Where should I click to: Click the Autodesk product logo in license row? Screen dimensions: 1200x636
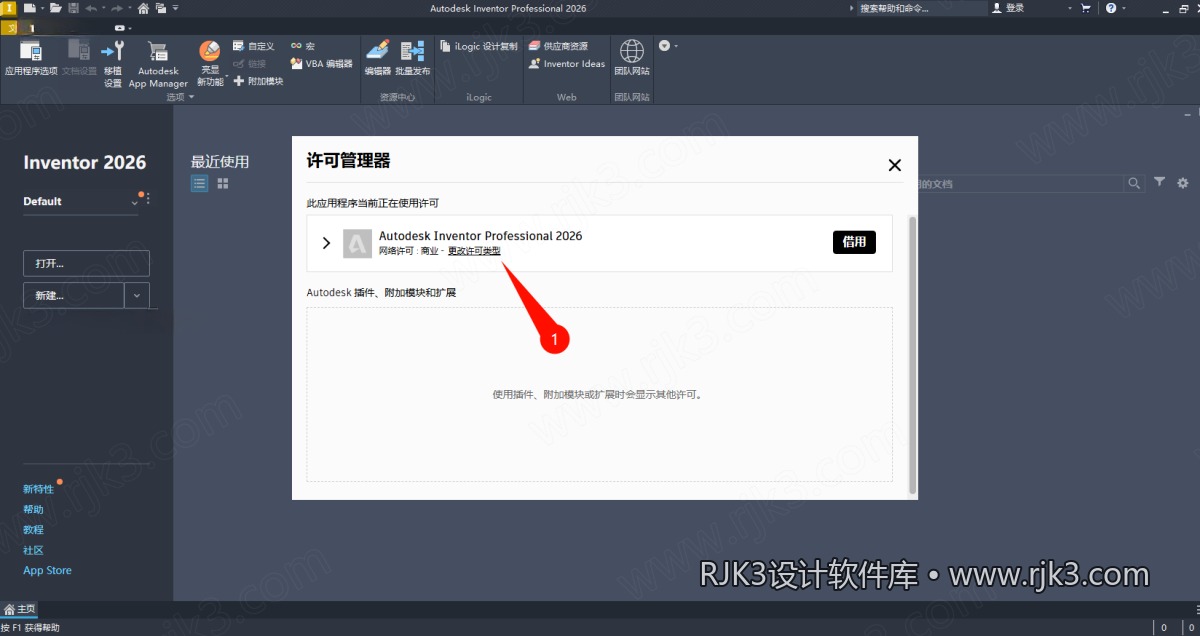point(357,244)
